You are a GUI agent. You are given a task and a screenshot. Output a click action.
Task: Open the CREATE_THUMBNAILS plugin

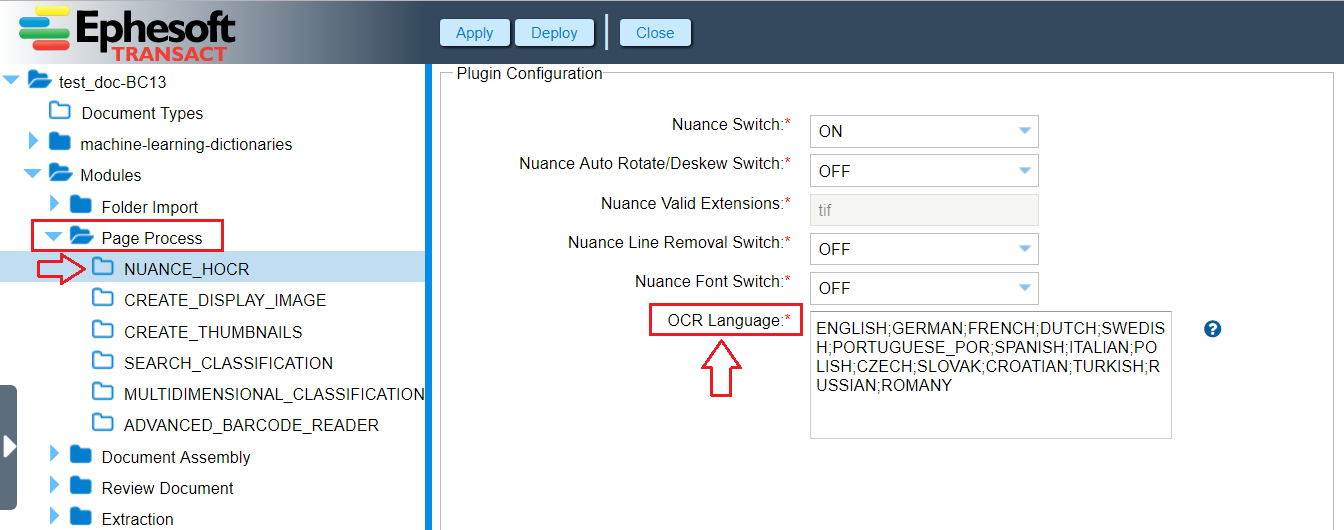coord(213,332)
